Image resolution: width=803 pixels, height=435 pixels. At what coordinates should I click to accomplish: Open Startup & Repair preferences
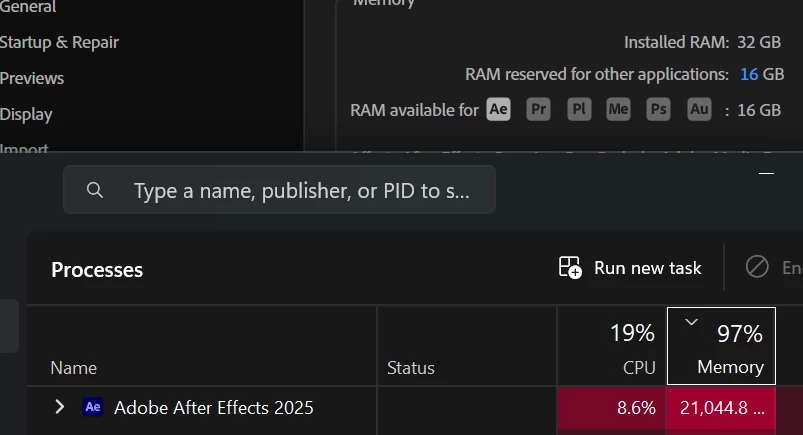(x=59, y=43)
